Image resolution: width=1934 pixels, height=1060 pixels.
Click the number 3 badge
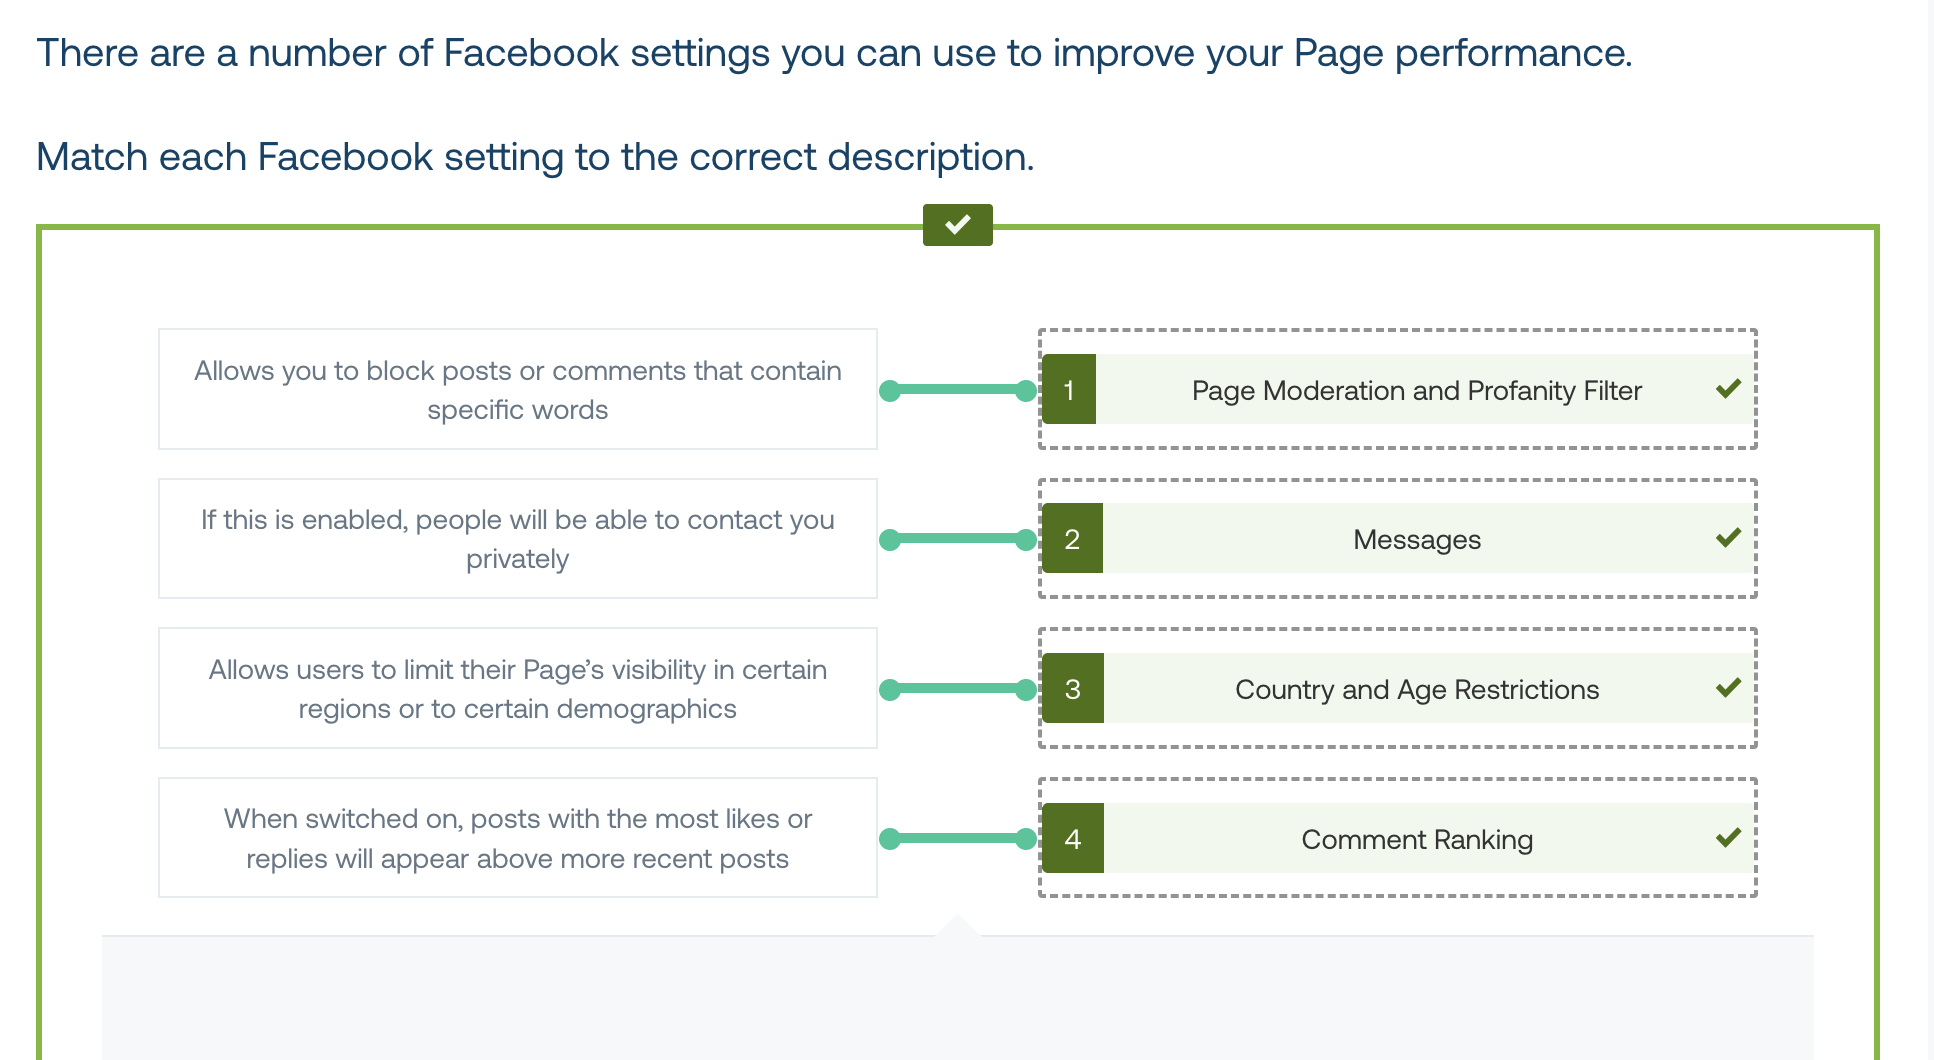(x=1072, y=688)
